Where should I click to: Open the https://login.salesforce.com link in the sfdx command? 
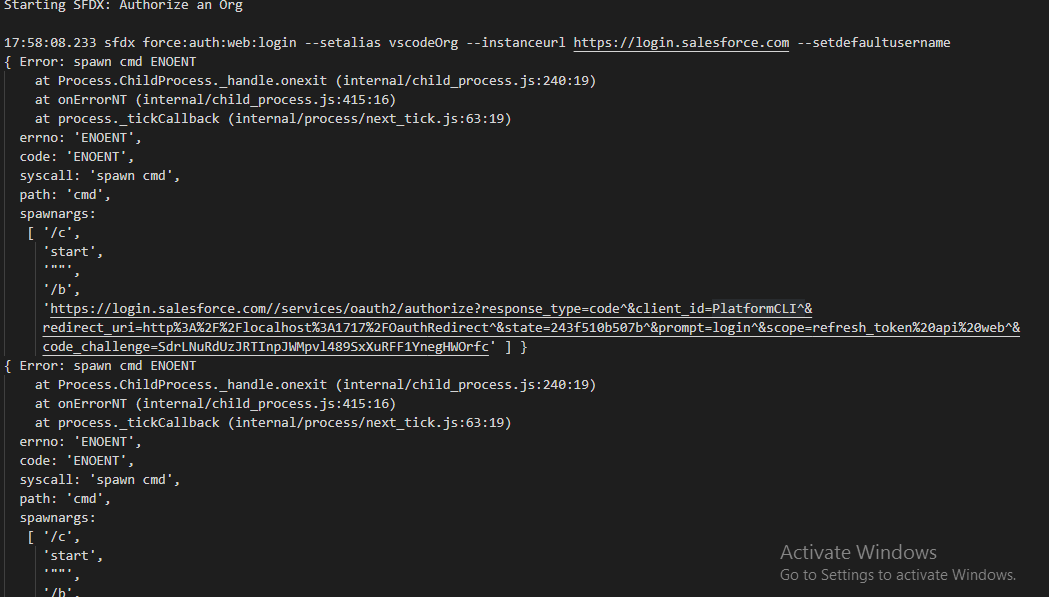click(681, 43)
